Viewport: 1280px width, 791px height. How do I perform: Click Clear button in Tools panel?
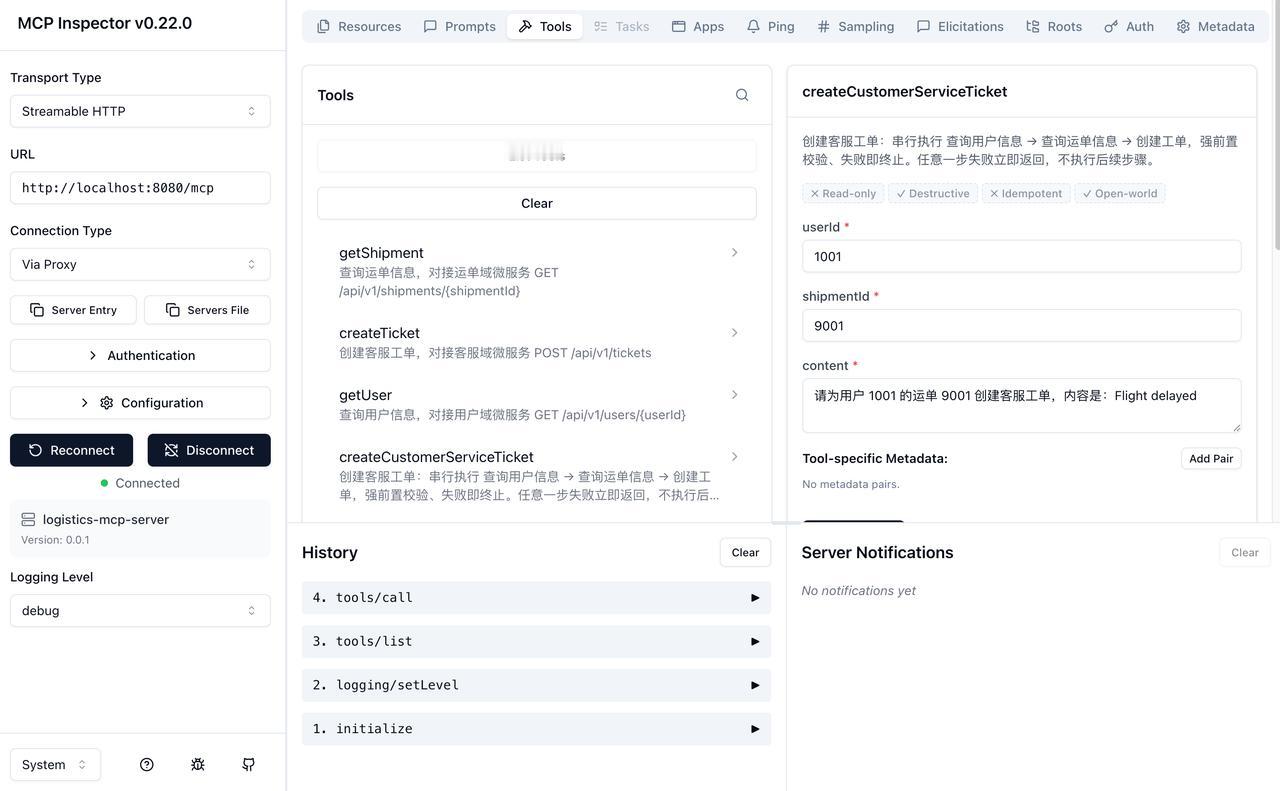point(537,203)
